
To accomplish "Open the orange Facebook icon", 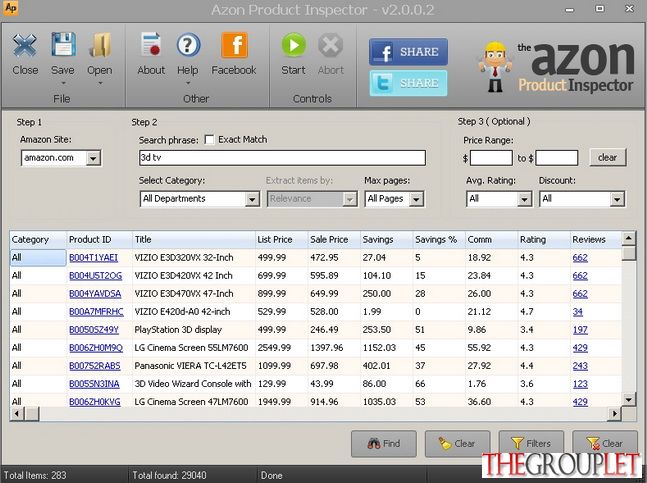I will 234,45.
